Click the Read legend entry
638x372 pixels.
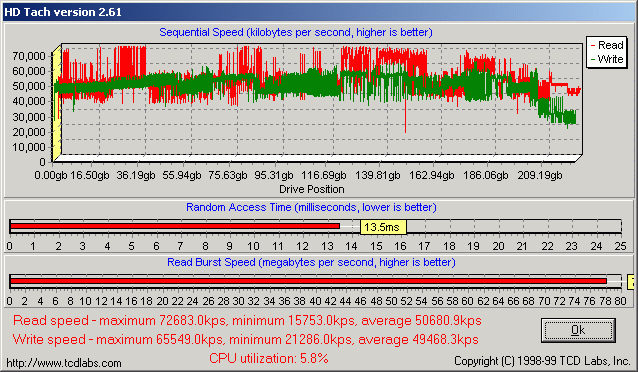pyautogui.click(x=607, y=45)
